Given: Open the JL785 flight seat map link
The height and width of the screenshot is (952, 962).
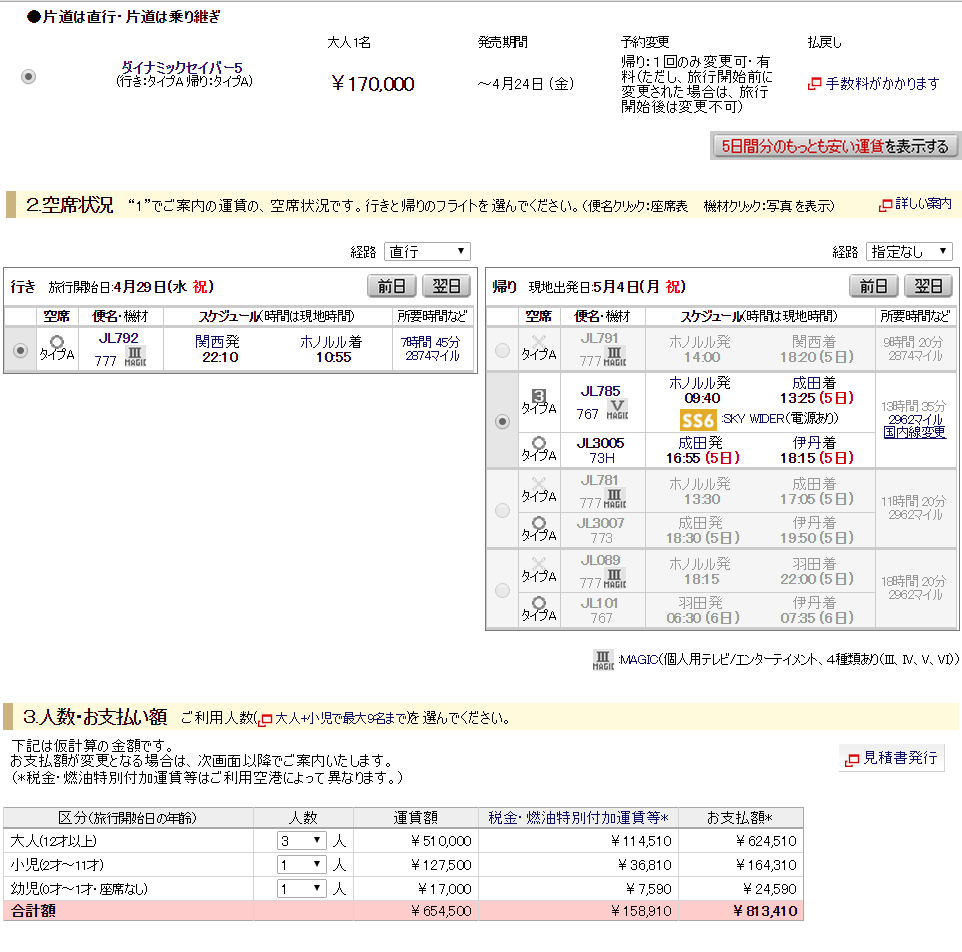Looking at the screenshot, I should point(600,391).
